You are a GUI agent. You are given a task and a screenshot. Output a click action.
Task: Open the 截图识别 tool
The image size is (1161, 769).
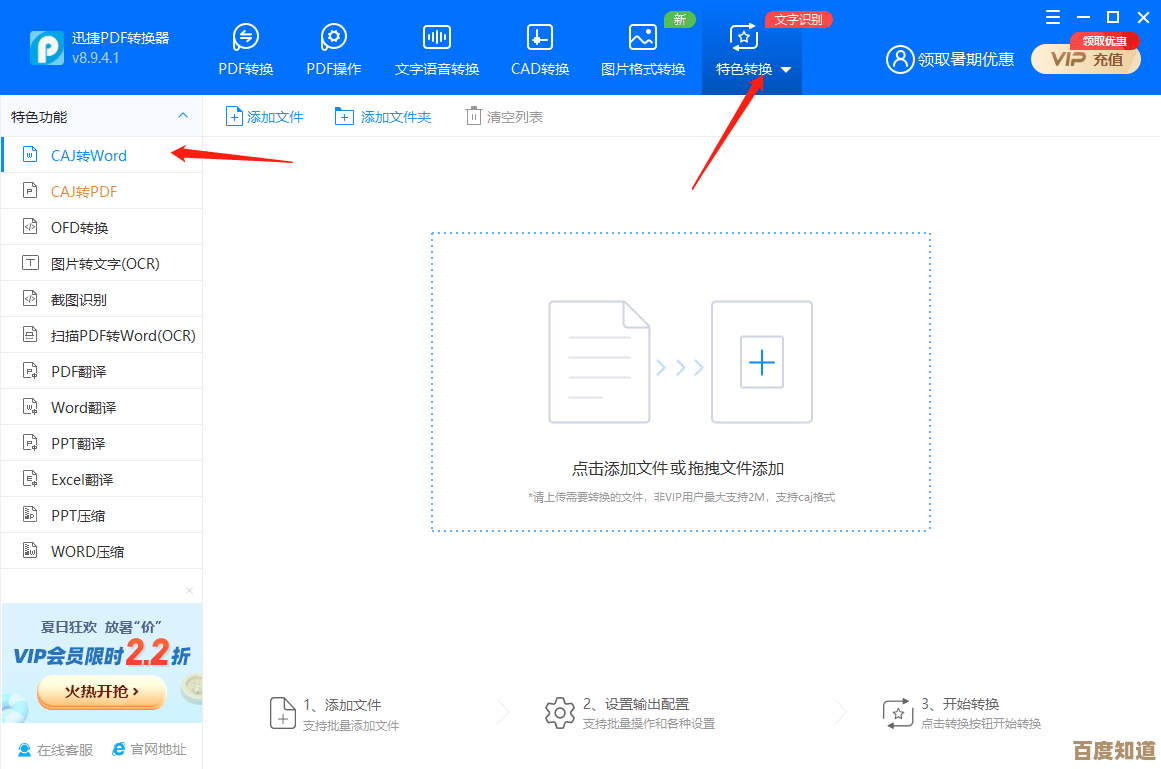80,298
